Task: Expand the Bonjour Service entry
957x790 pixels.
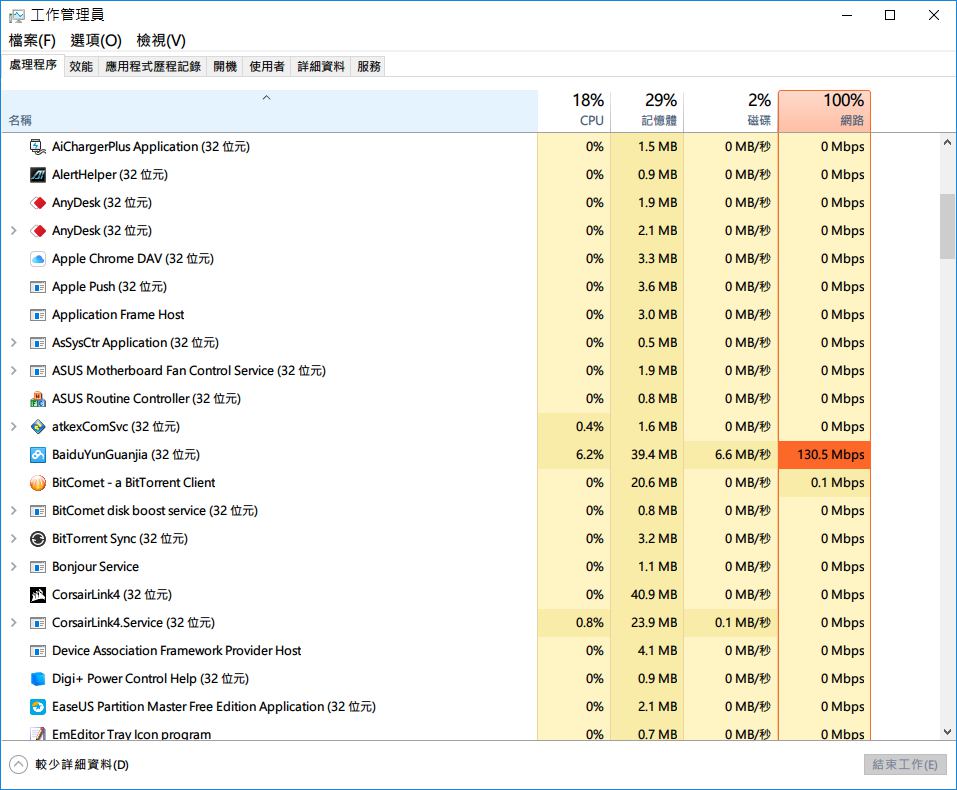Action: (x=13, y=567)
